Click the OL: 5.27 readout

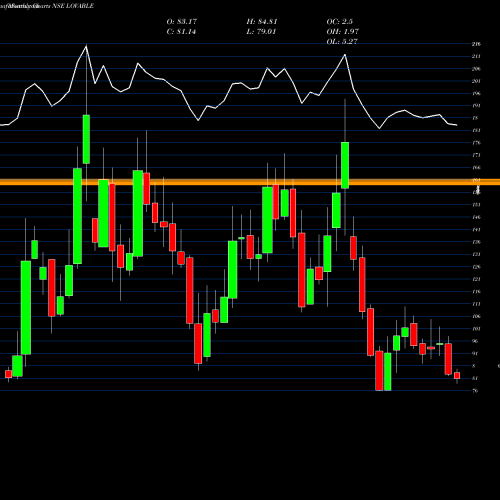342,41
